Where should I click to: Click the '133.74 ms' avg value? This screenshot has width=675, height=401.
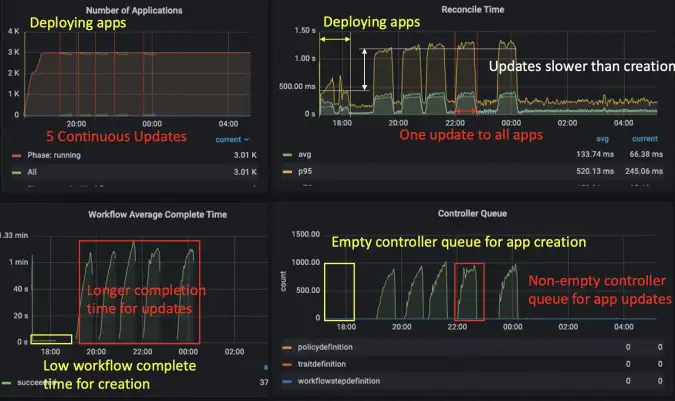[595, 154]
